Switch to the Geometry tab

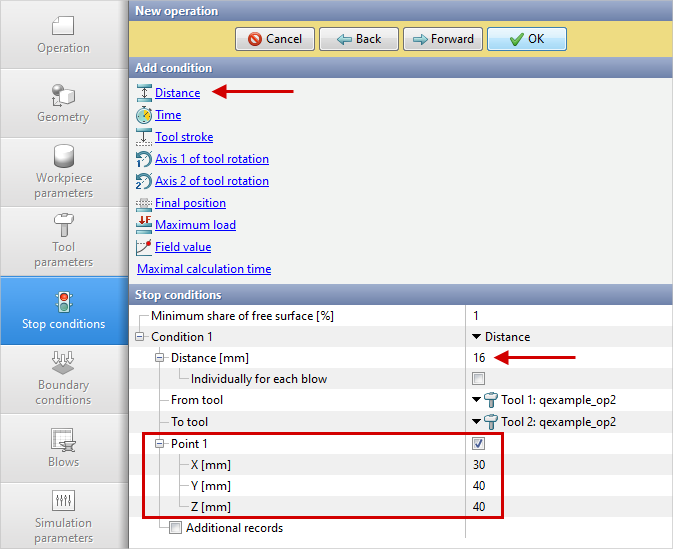(63, 103)
